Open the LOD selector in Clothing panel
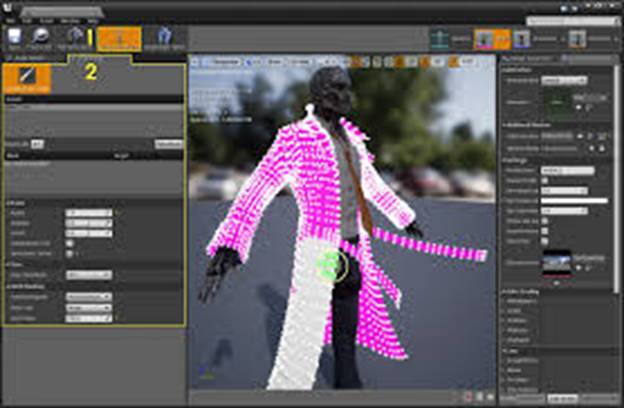 tap(37, 144)
